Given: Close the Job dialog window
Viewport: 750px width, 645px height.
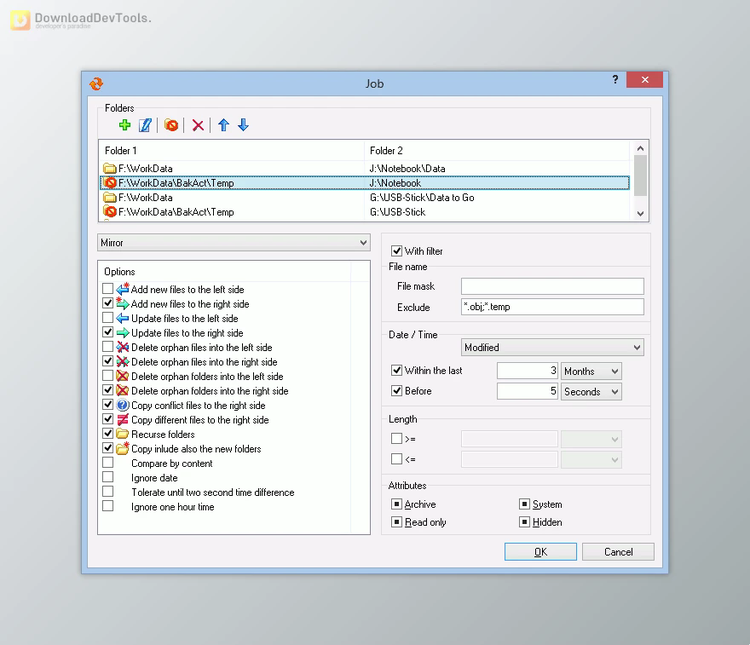Looking at the screenshot, I should [644, 79].
